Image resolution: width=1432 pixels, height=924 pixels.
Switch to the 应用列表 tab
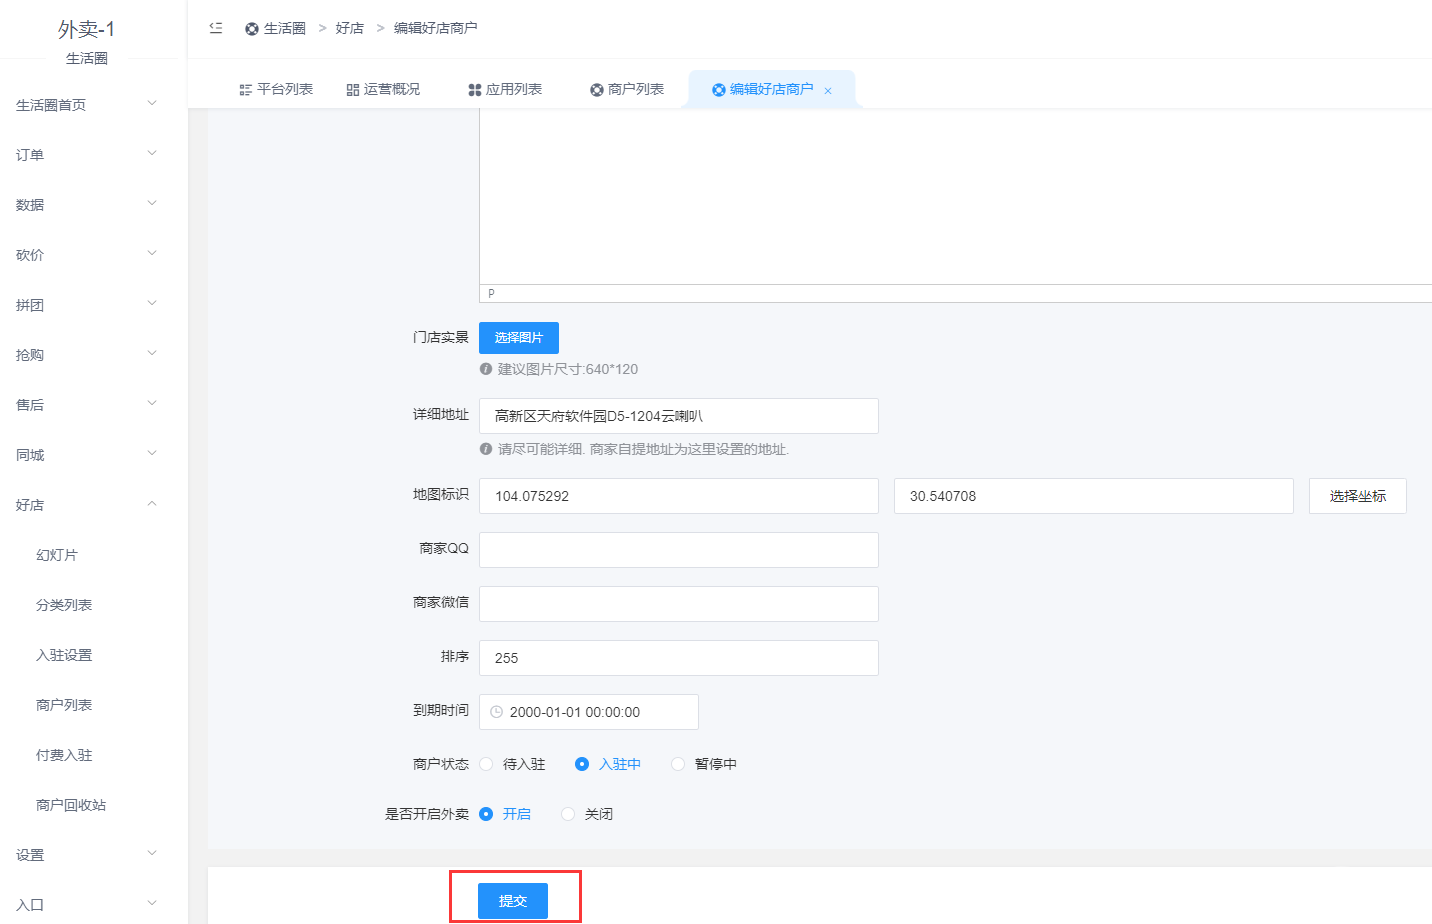505,89
